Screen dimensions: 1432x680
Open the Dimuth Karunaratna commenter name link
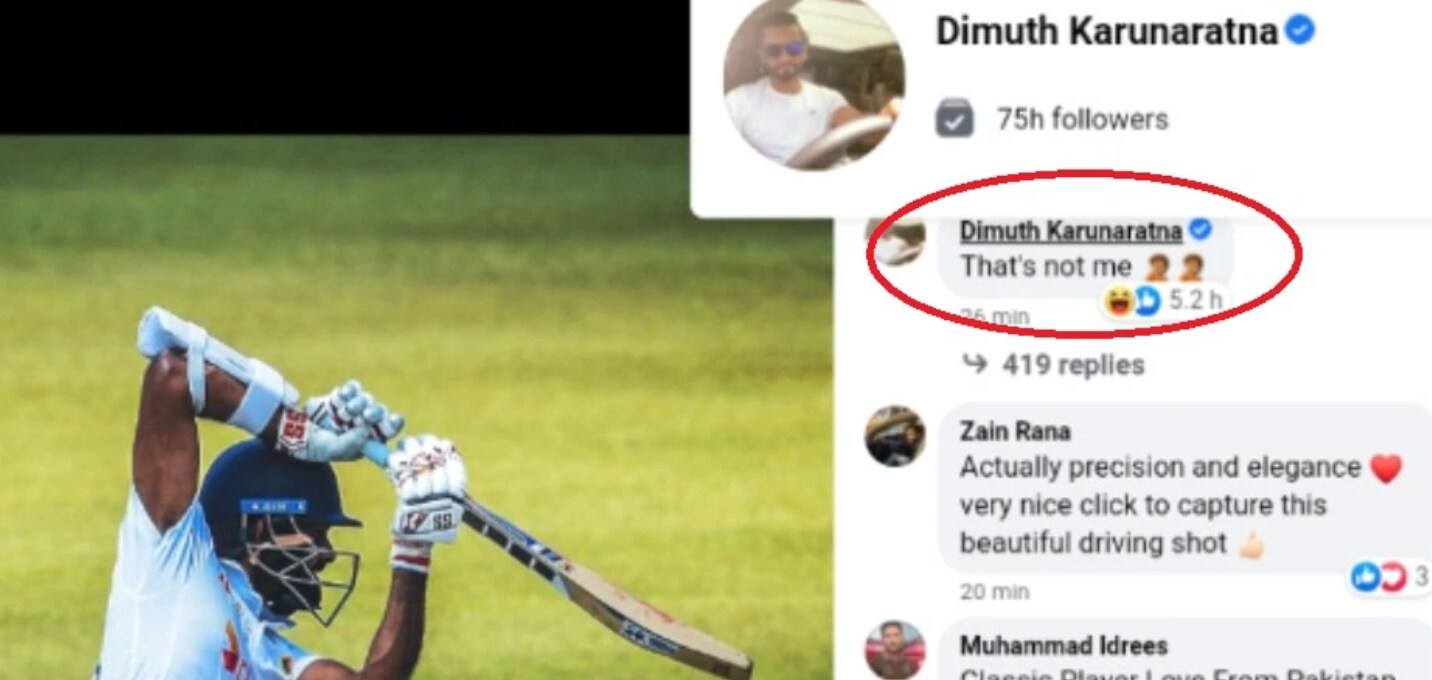coord(1071,232)
